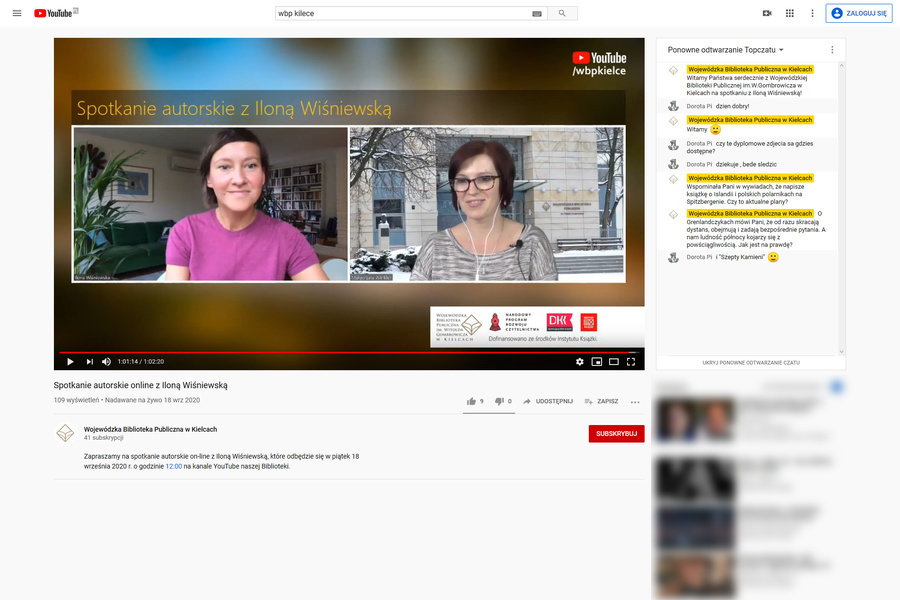900x600 pixels.
Task: Open the YouTube apps grid
Action: (790, 13)
